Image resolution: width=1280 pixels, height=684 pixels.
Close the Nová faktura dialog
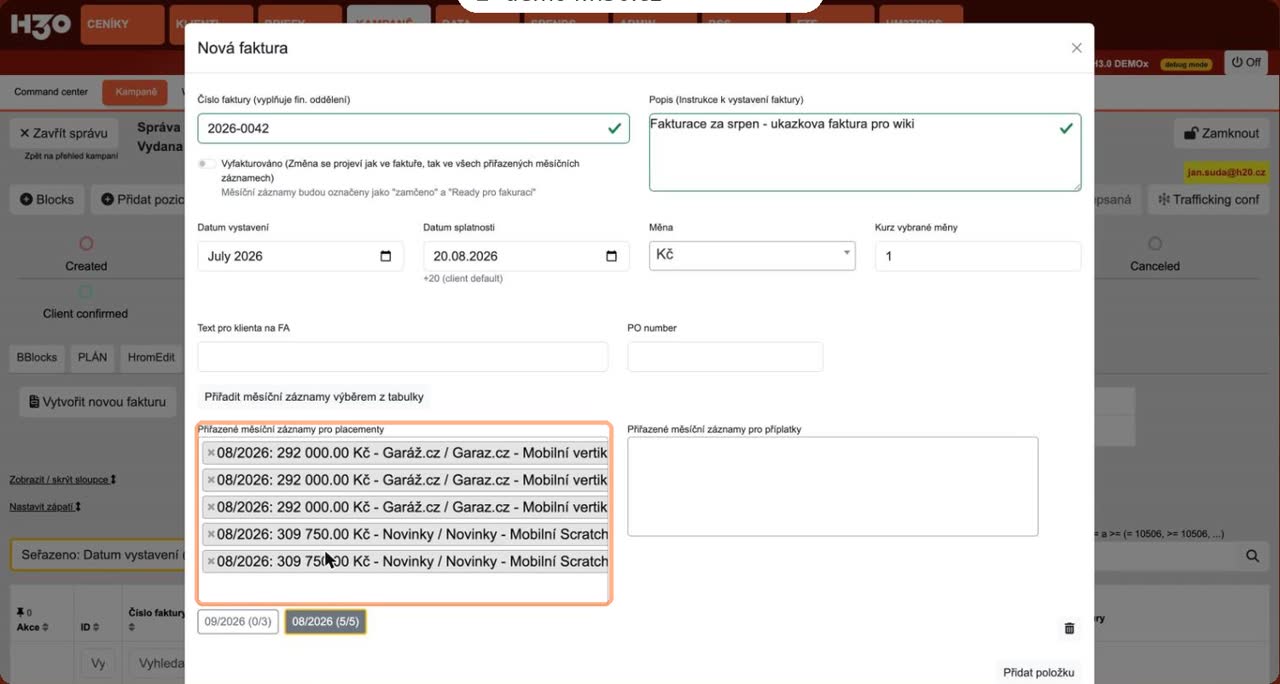1076,48
